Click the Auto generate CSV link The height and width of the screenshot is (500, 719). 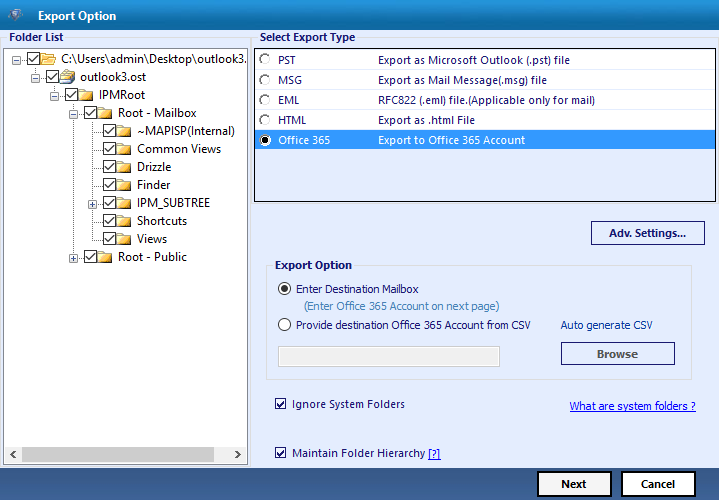(x=606, y=325)
